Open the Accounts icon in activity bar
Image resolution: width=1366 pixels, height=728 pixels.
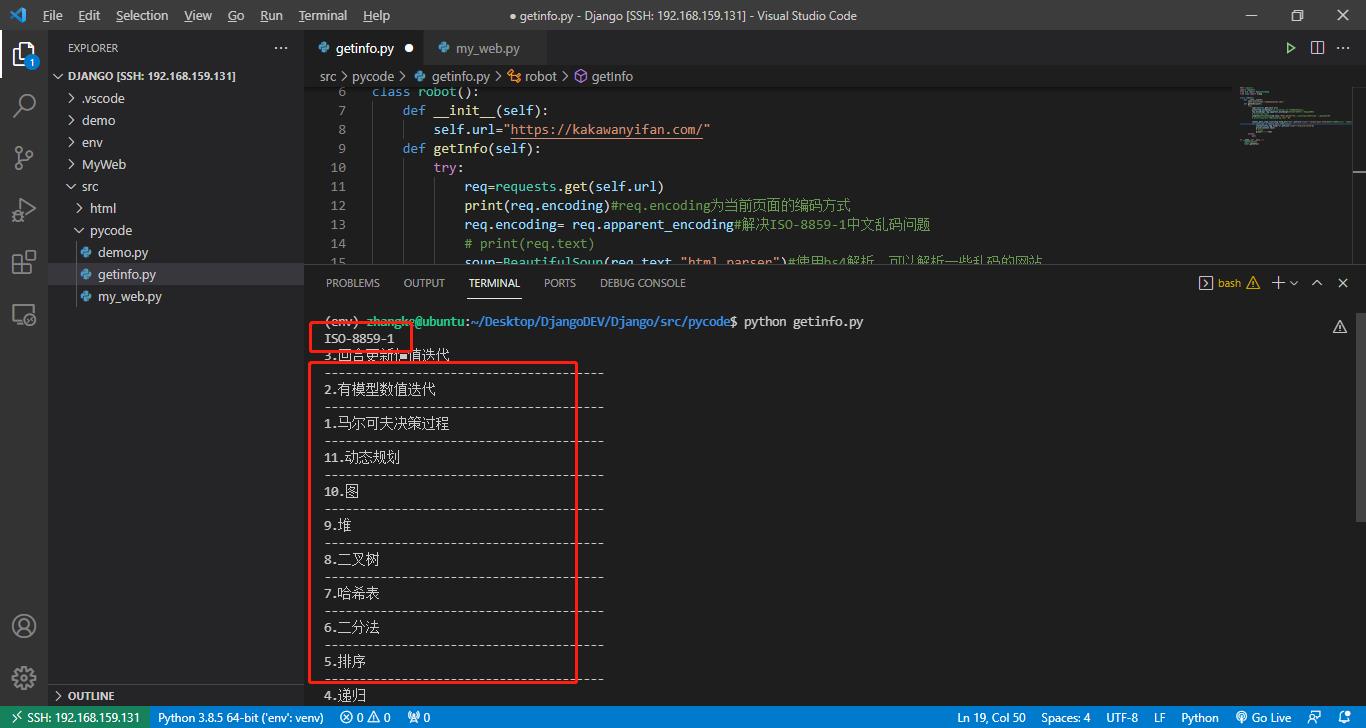click(24, 626)
